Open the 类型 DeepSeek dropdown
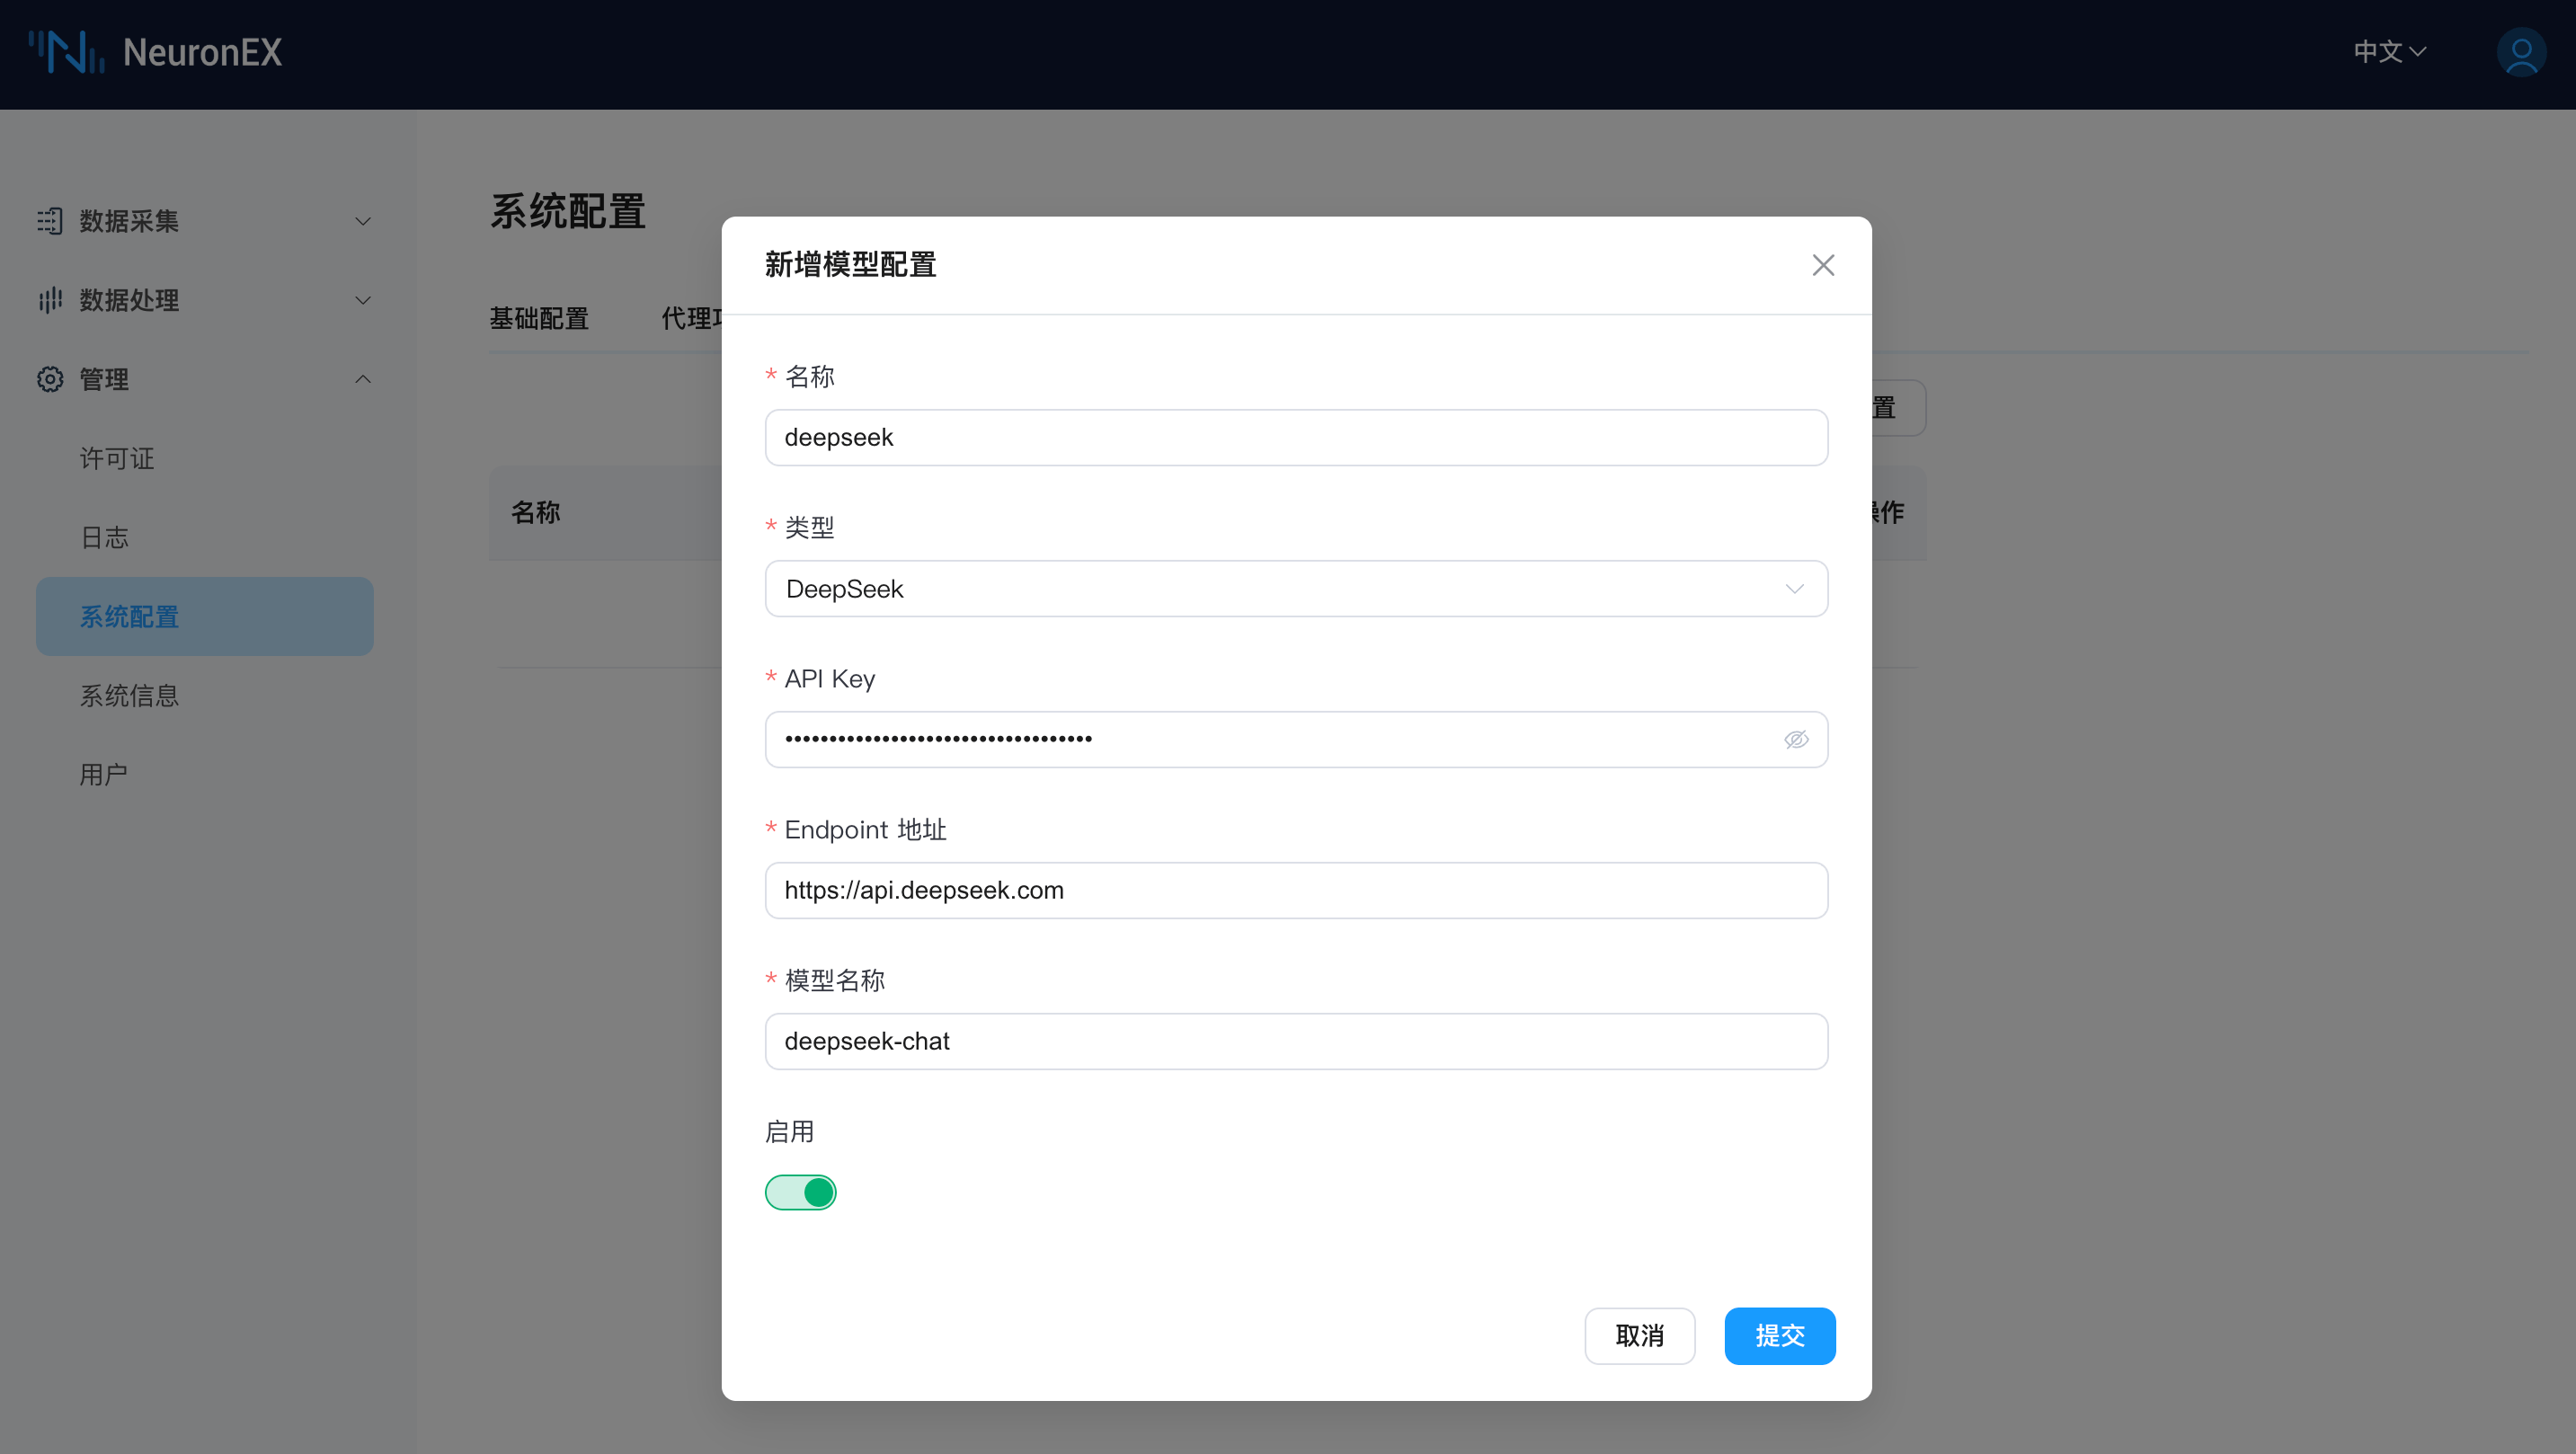Image resolution: width=2576 pixels, height=1454 pixels. (1296, 589)
